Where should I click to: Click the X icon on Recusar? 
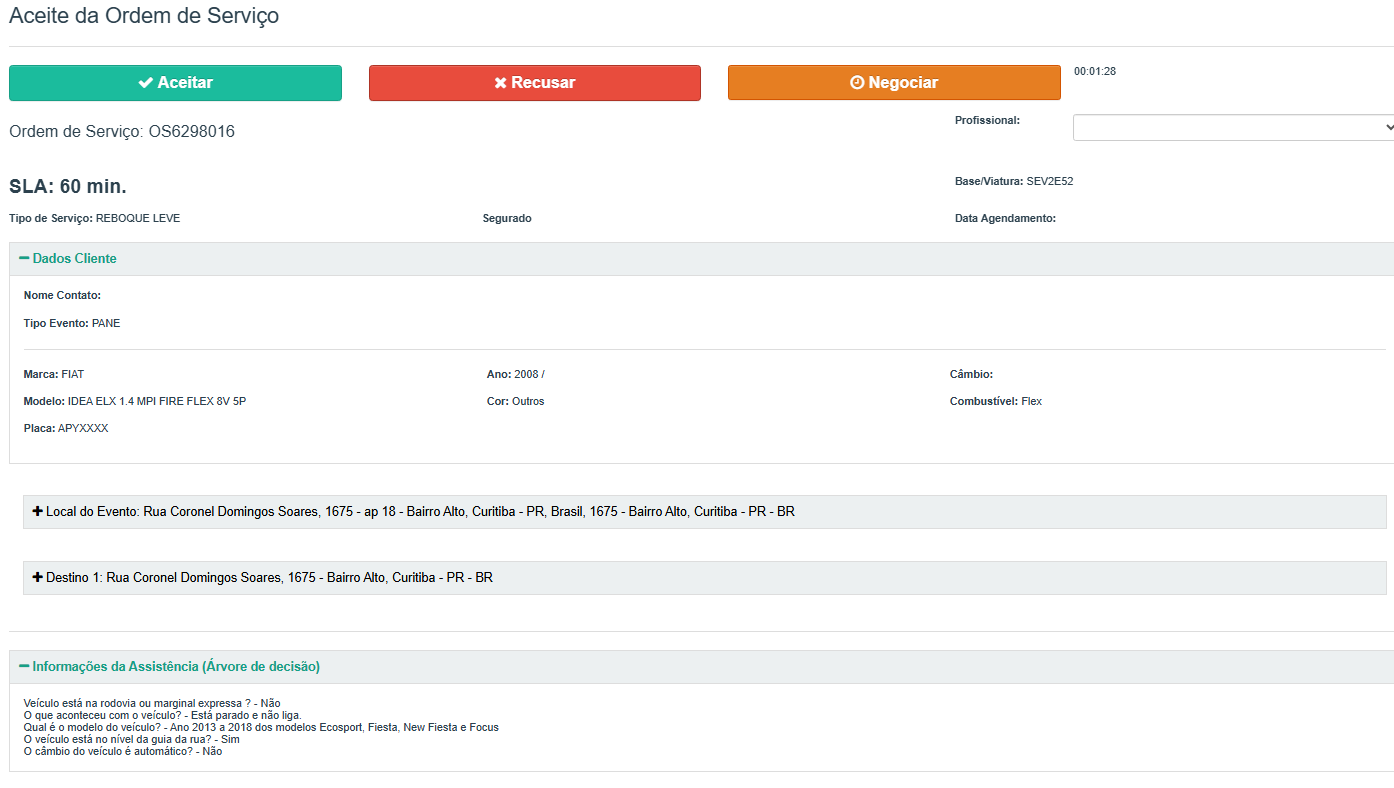point(501,83)
